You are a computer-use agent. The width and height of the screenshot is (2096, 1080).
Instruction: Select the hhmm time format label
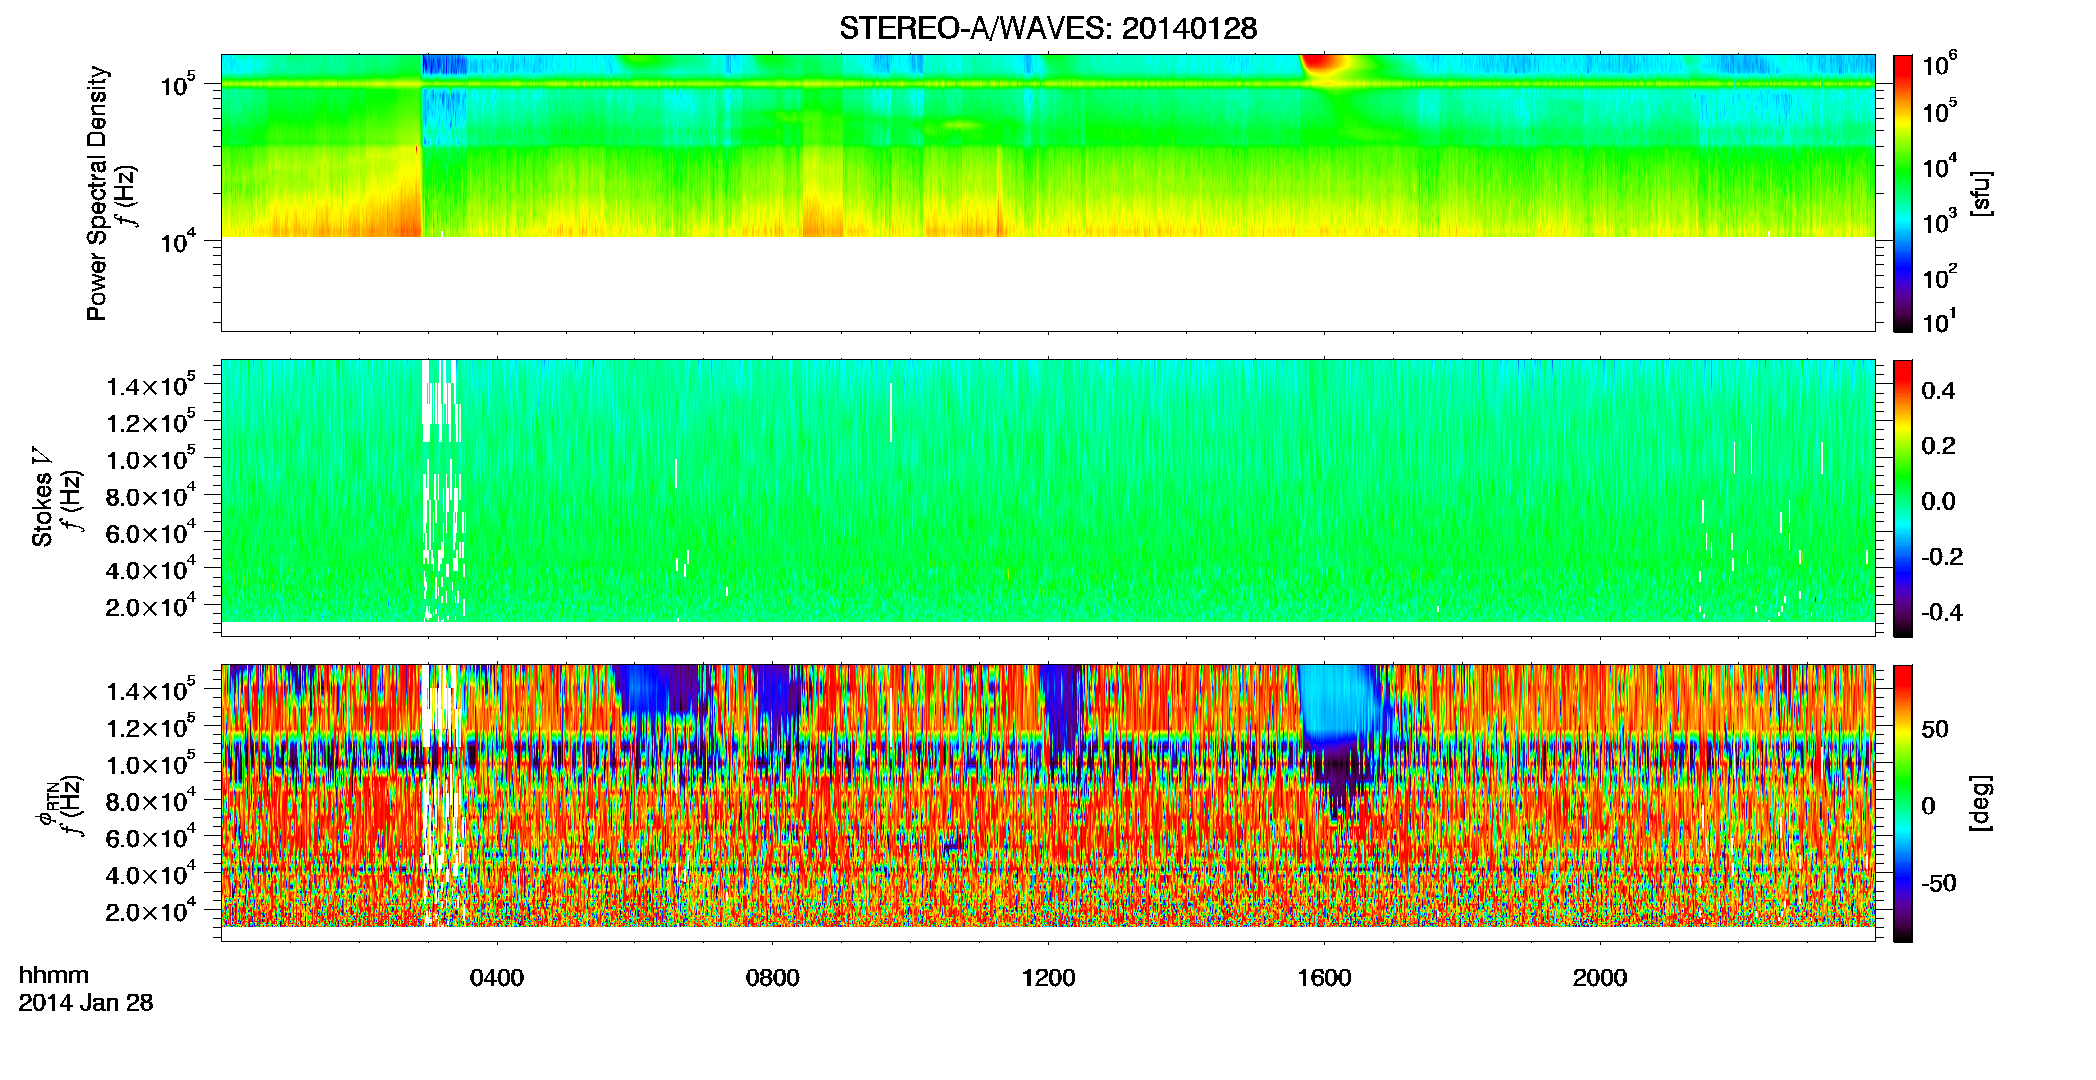54,976
